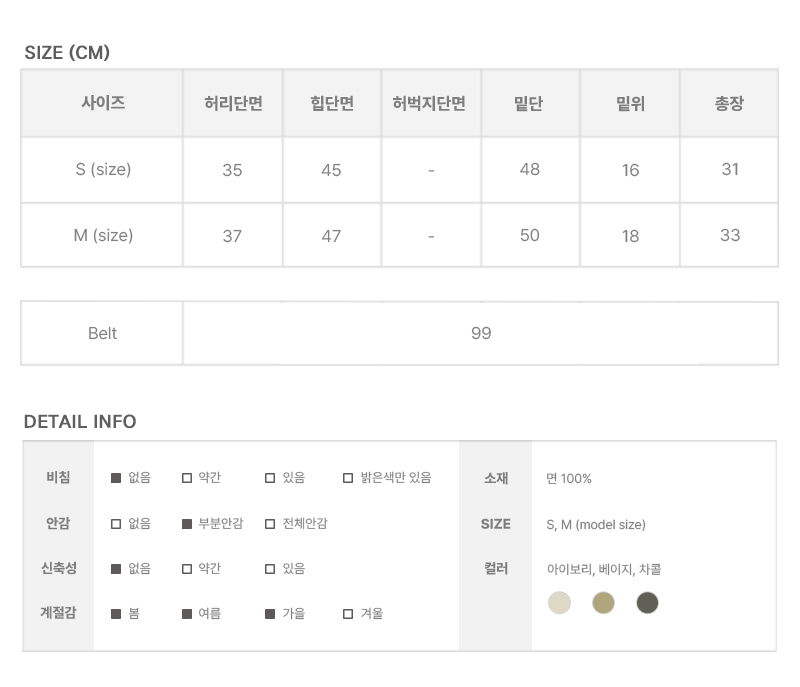The image size is (800, 687).
Task: Click the DETAIL INFO heading
Action: (x=80, y=421)
